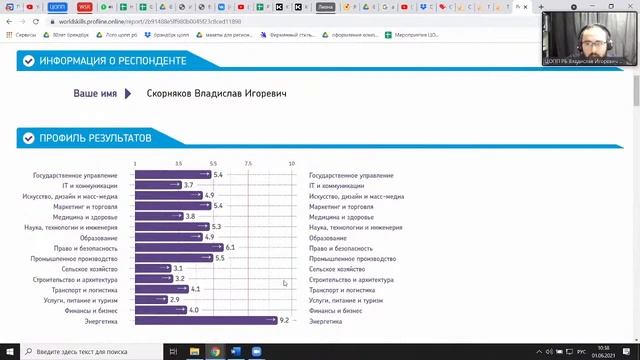Open Task View on the taskbar
The image size is (640, 360).
(x=173, y=351)
